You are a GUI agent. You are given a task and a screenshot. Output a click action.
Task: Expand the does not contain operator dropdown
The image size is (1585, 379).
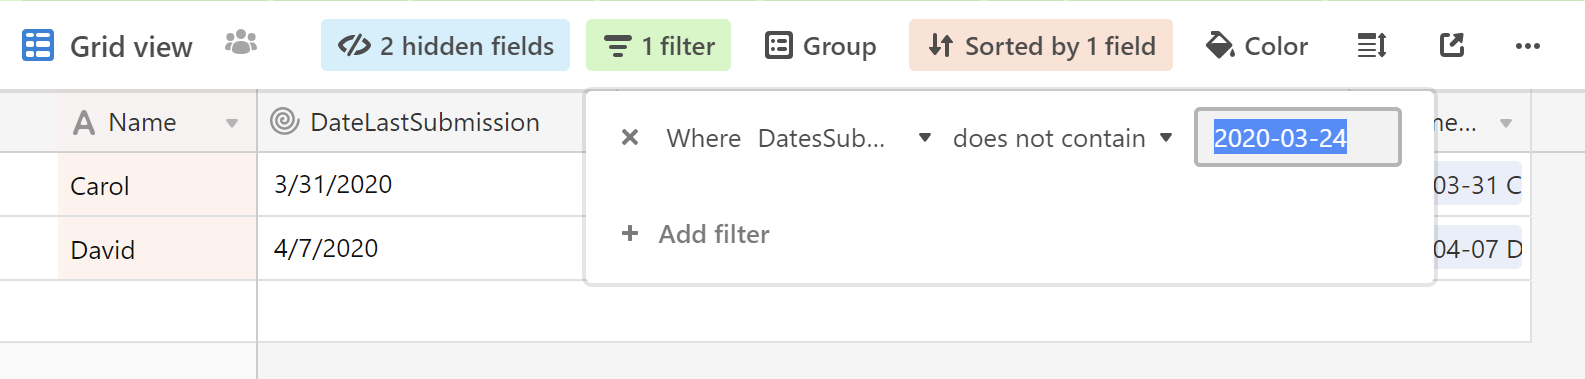pyautogui.click(x=1062, y=138)
